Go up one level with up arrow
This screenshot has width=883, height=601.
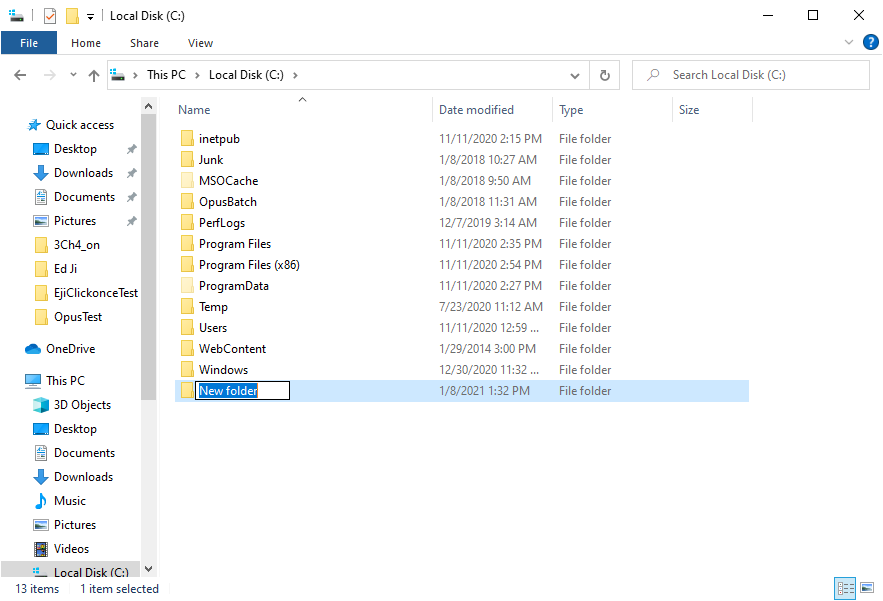93,75
